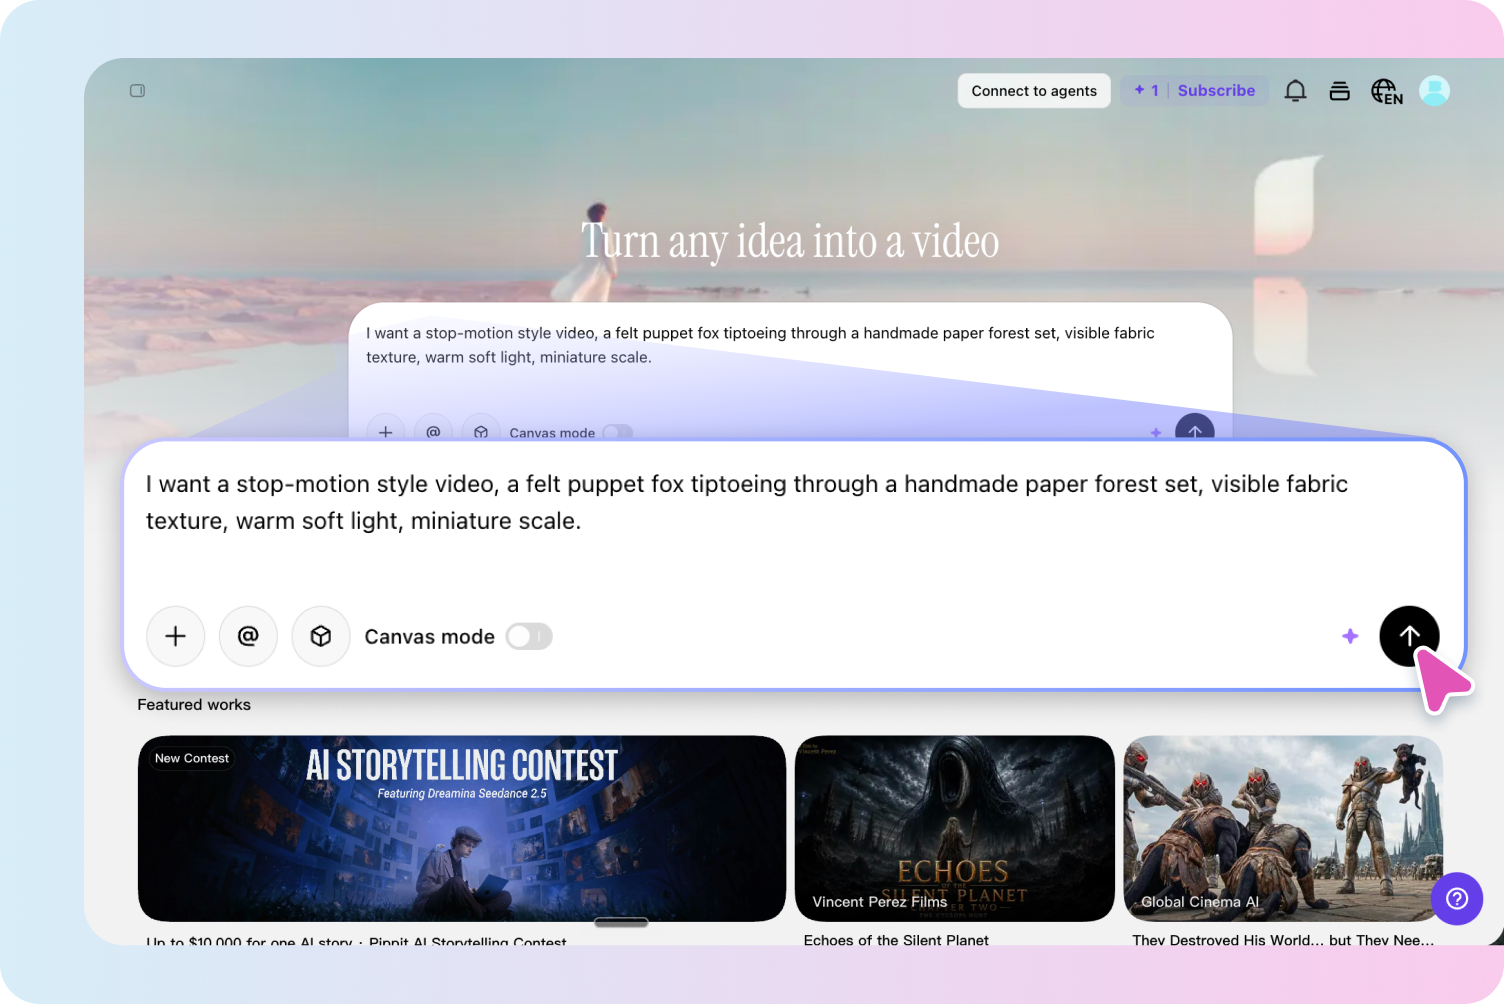Click the @ mention button in enlarged prompt box
Viewport: 1504px width, 1004px height.
pyautogui.click(x=248, y=636)
